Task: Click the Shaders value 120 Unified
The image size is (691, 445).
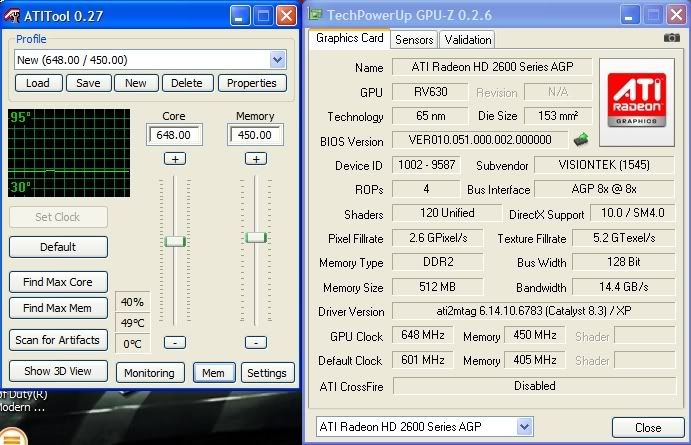Action: click(x=447, y=213)
